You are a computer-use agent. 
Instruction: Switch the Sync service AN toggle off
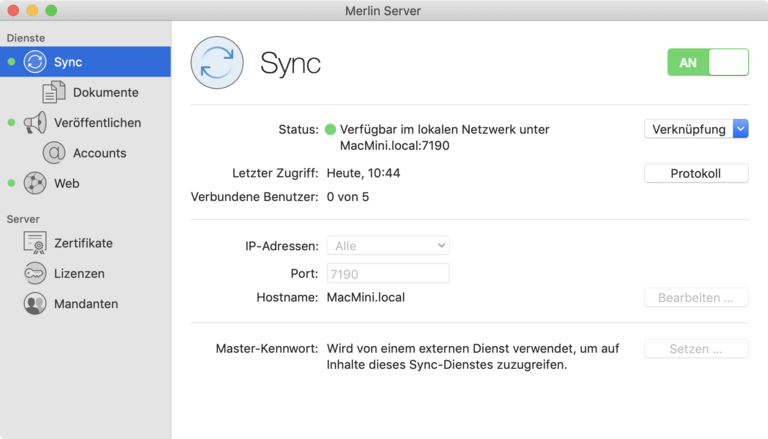708,62
